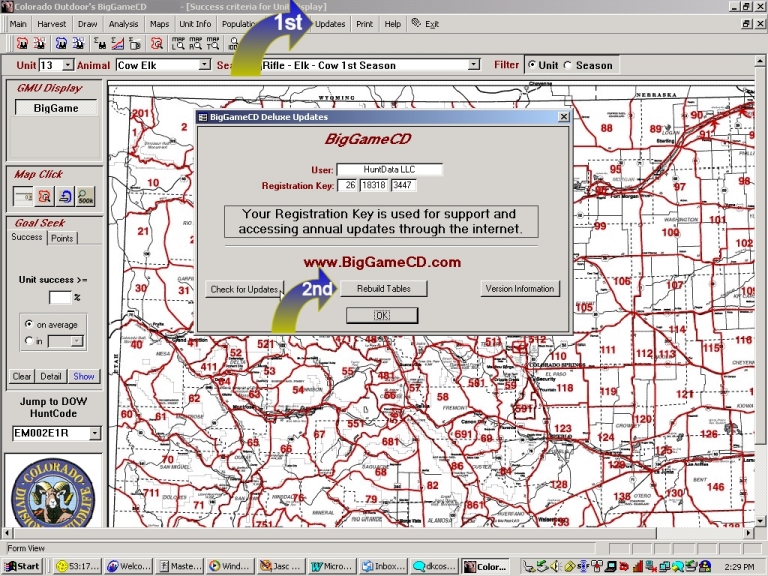Switch to the Jasc taskbar item
The height and width of the screenshot is (576, 768).
[x=281, y=566]
